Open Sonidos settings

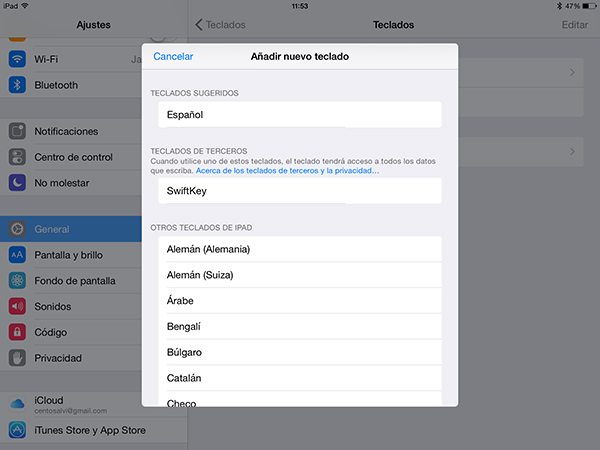click(71, 307)
